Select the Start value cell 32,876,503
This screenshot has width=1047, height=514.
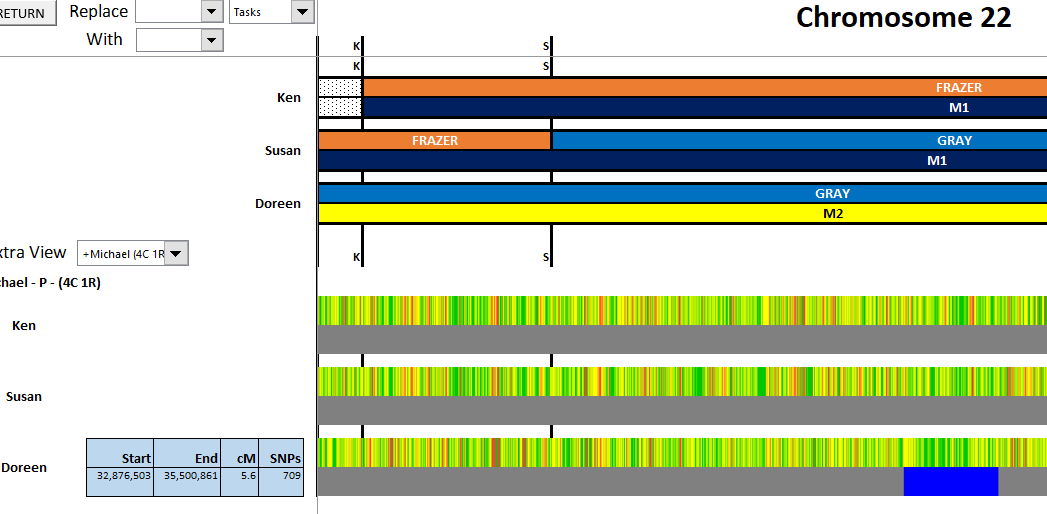[120, 477]
